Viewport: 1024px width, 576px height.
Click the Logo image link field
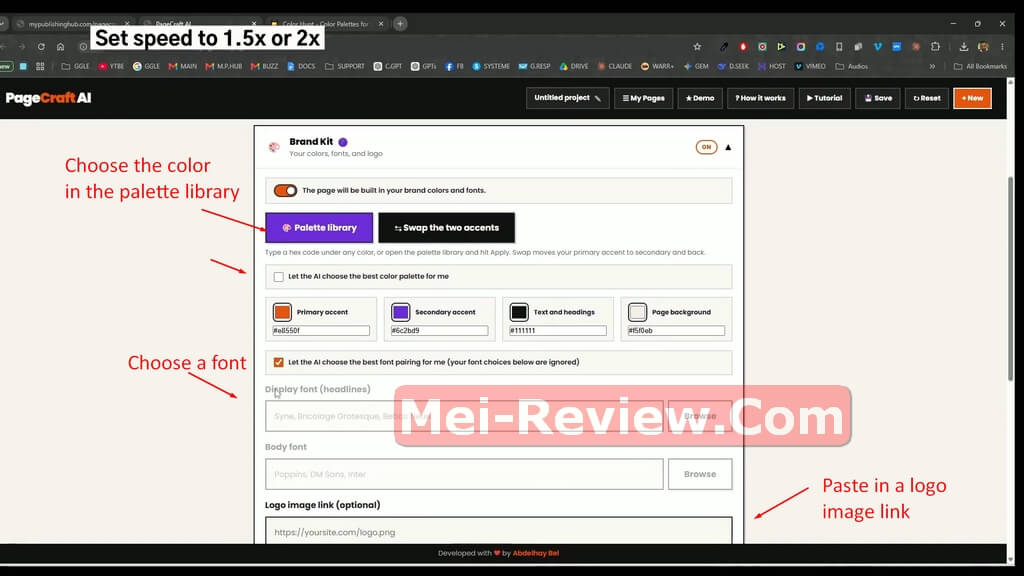coord(498,532)
